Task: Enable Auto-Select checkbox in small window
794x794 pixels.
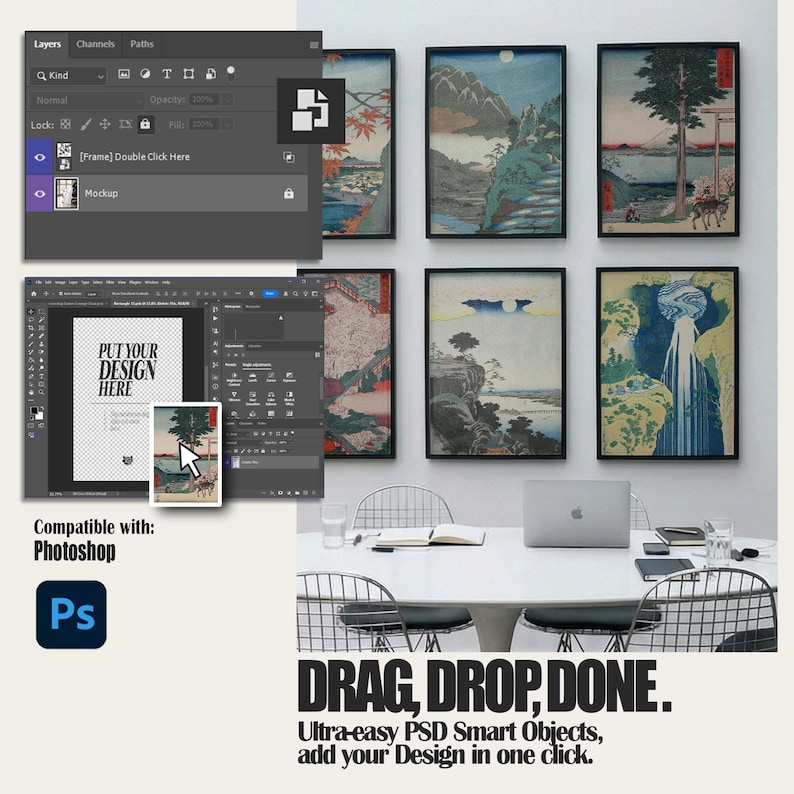Action: (x=61, y=294)
